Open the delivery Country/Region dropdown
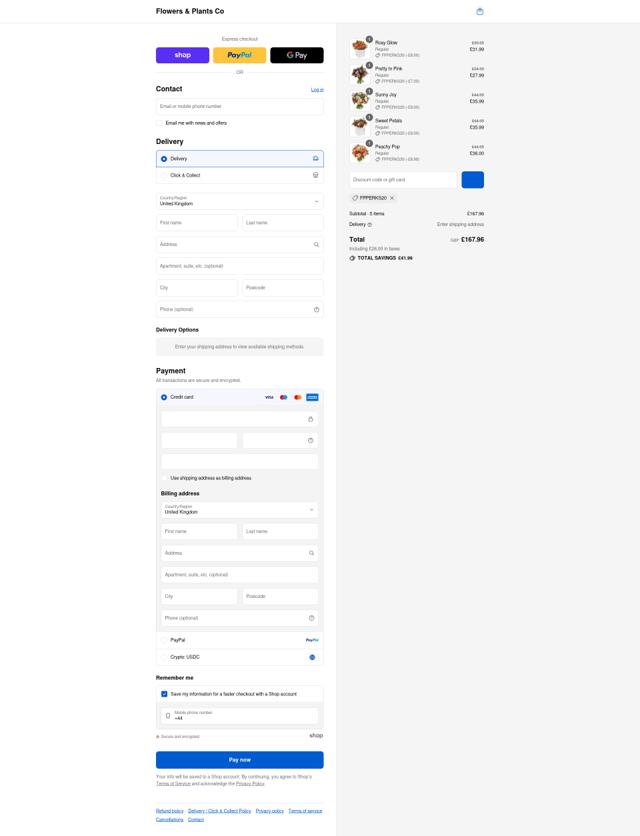This screenshot has width=640, height=836. click(x=239, y=201)
